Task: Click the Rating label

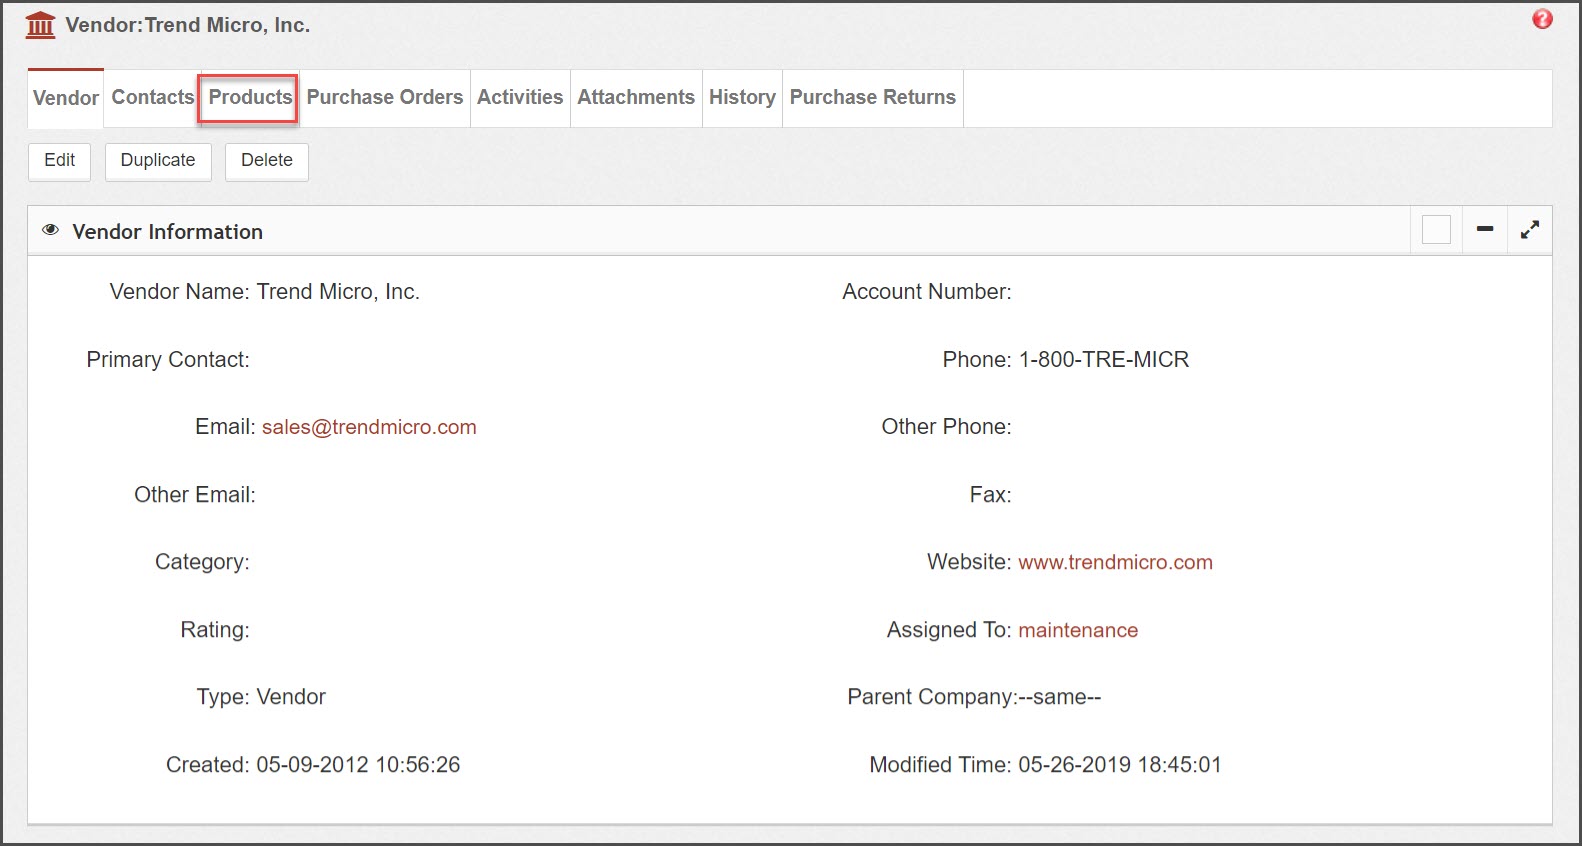Action: (x=215, y=630)
